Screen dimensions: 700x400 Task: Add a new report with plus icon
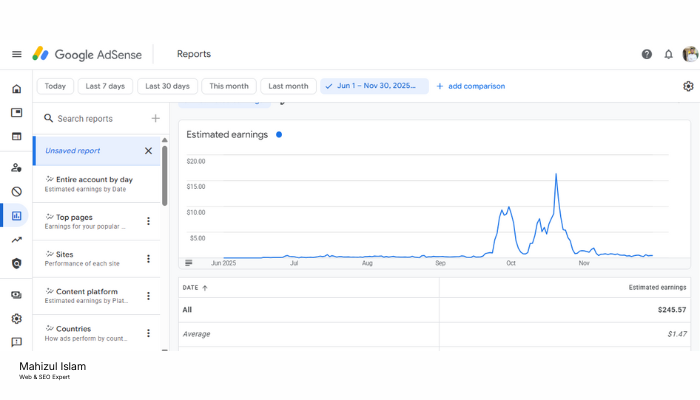(x=155, y=118)
